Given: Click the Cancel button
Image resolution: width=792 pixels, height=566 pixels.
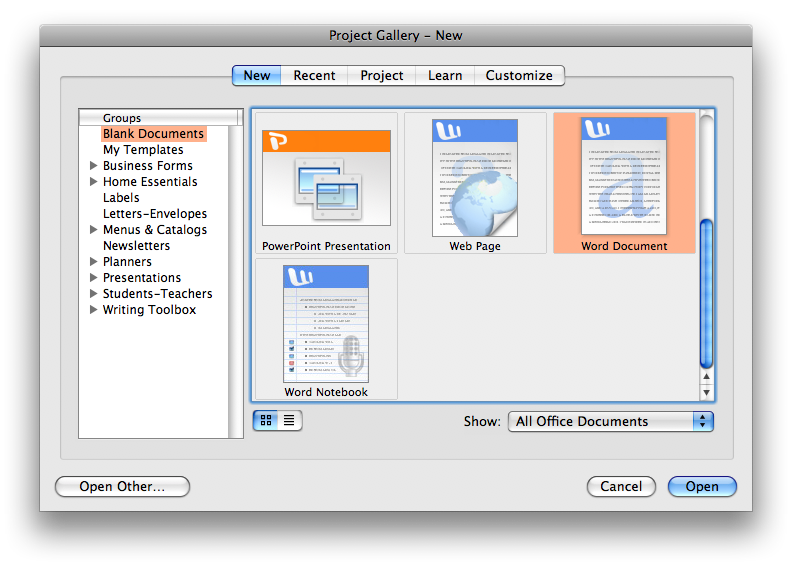Looking at the screenshot, I should click(621, 486).
